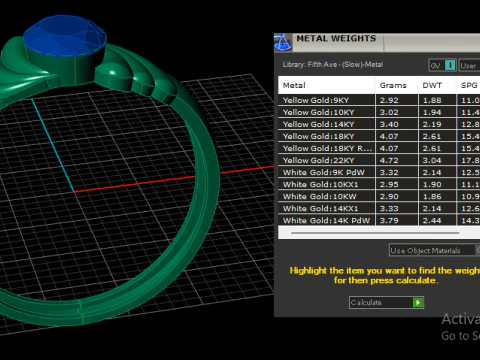Screen dimensions: 480x360
Task: Toggle the GV switch in Metal Weights
Action: coord(442,65)
